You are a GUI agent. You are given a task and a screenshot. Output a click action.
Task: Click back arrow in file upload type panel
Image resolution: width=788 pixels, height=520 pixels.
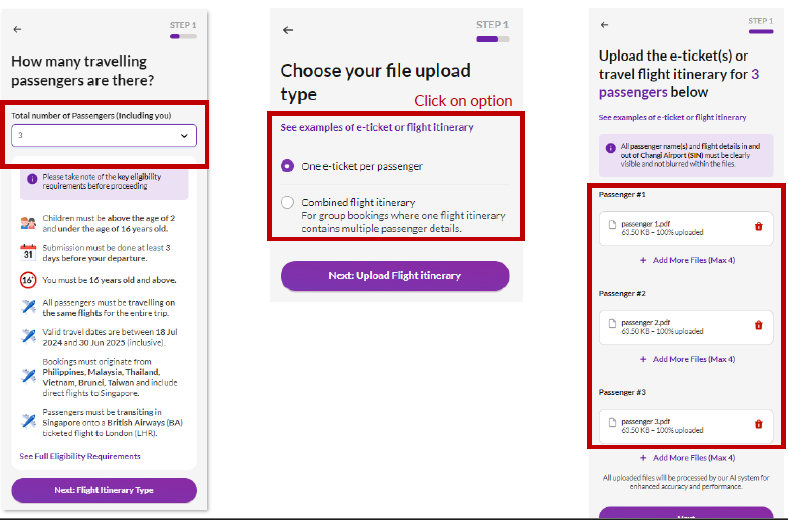click(x=288, y=30)
